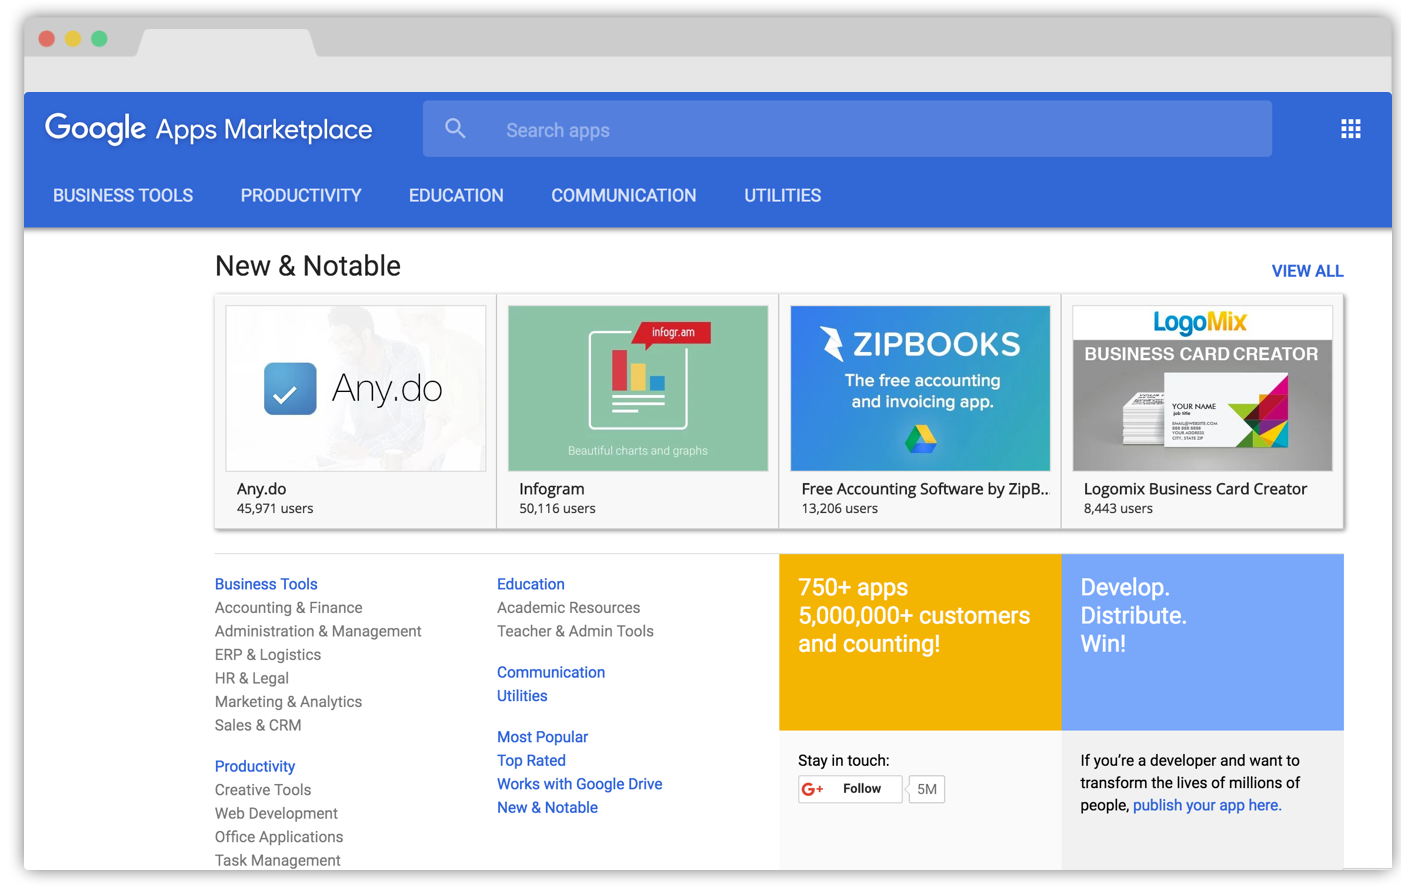Open Teacher & Admin Tools subcategory
Viewport: 1401px width, 886px height.
(x=575, y=631)
